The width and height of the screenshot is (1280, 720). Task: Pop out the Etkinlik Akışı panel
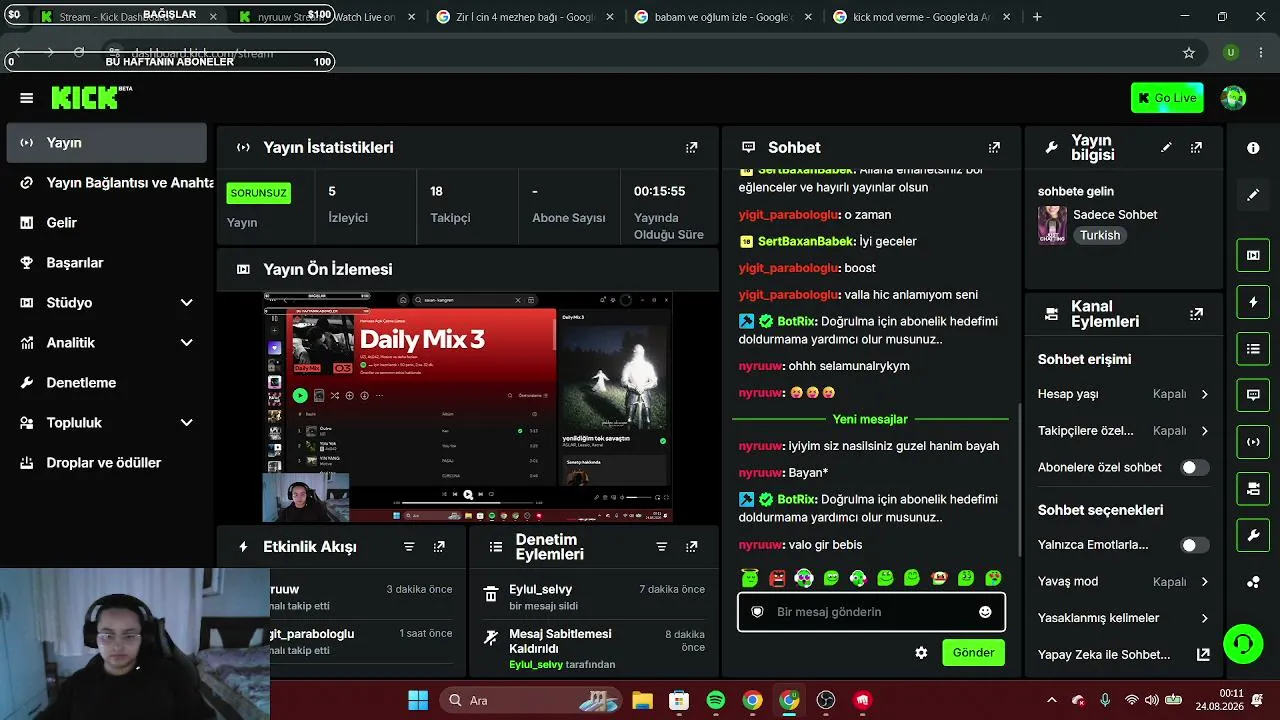439,547
